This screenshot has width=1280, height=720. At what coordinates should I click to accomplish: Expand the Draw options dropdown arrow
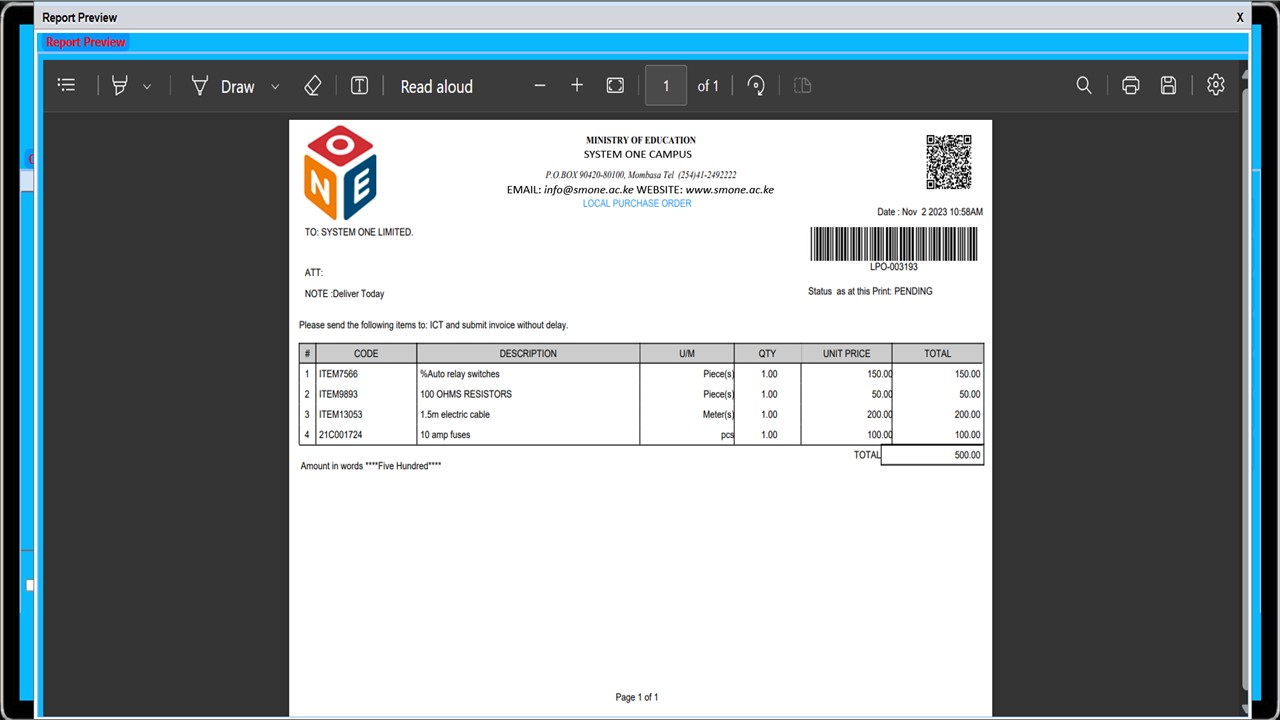[x=275, y=87]
